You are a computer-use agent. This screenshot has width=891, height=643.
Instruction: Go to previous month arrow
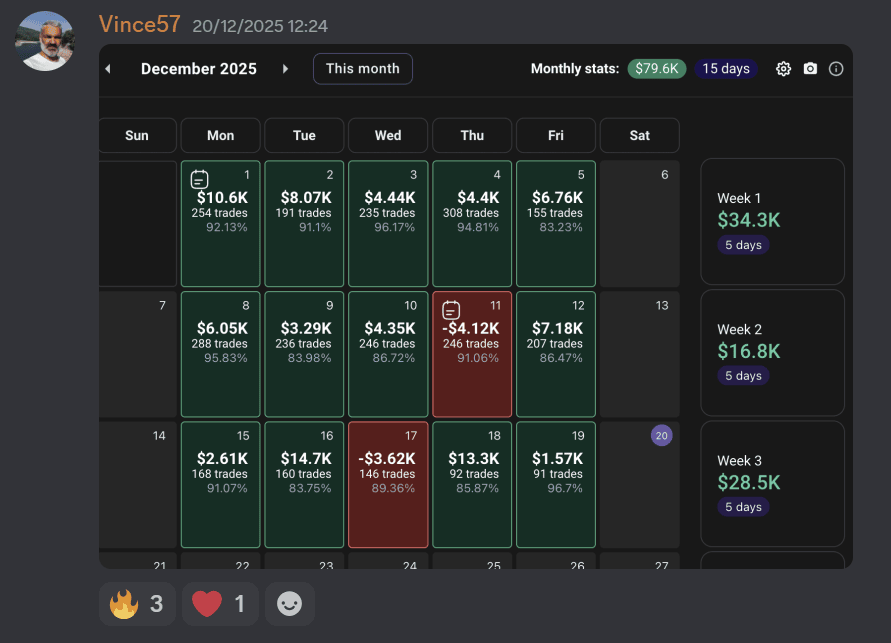click(x=108, y=69)
